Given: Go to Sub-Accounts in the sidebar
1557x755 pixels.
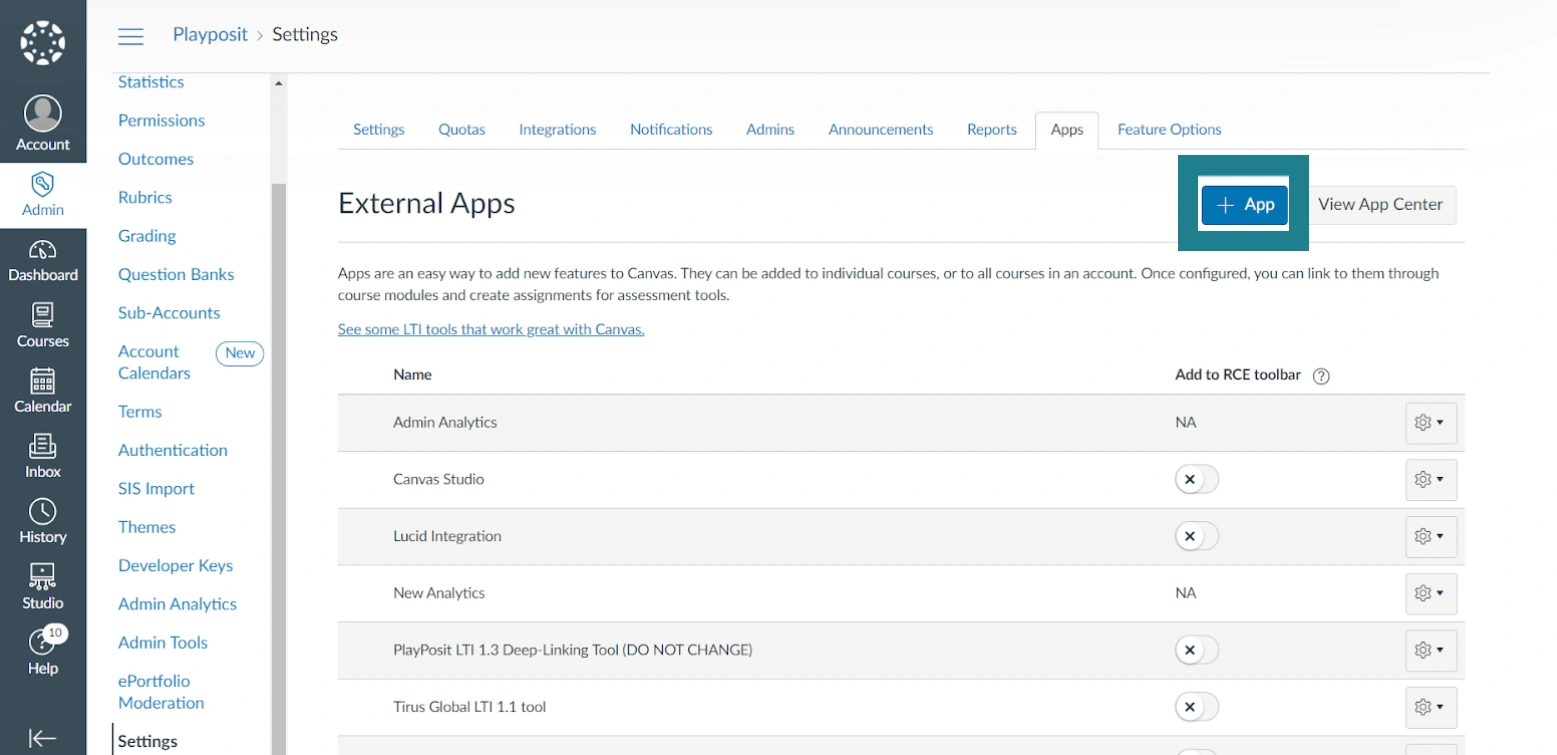Looking at the screenshot, I should (x=169, y=313).
